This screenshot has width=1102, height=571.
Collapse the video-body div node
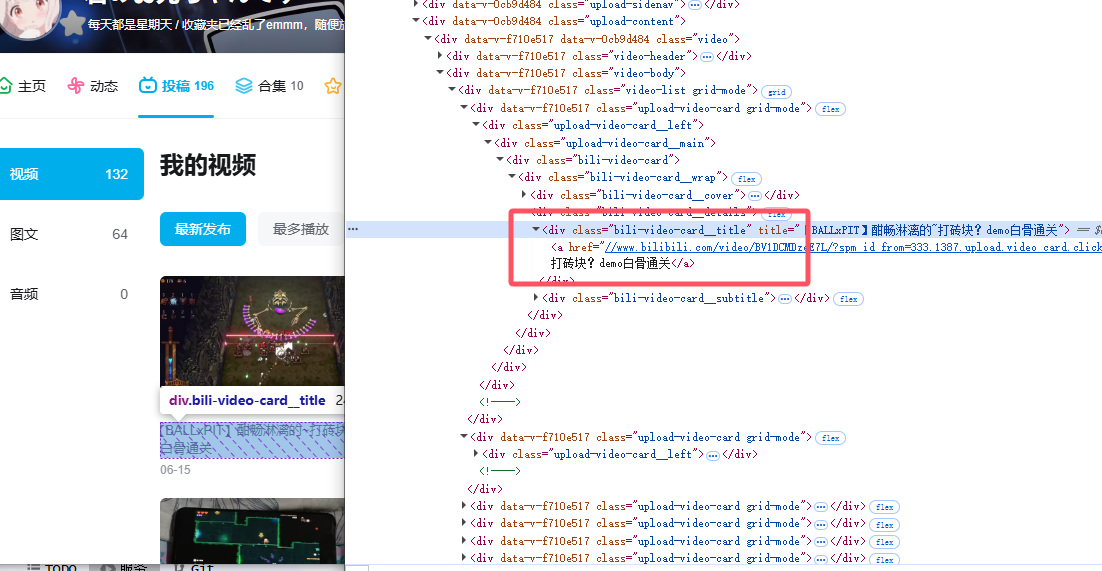pyautogui.click(x=440, y=73)
